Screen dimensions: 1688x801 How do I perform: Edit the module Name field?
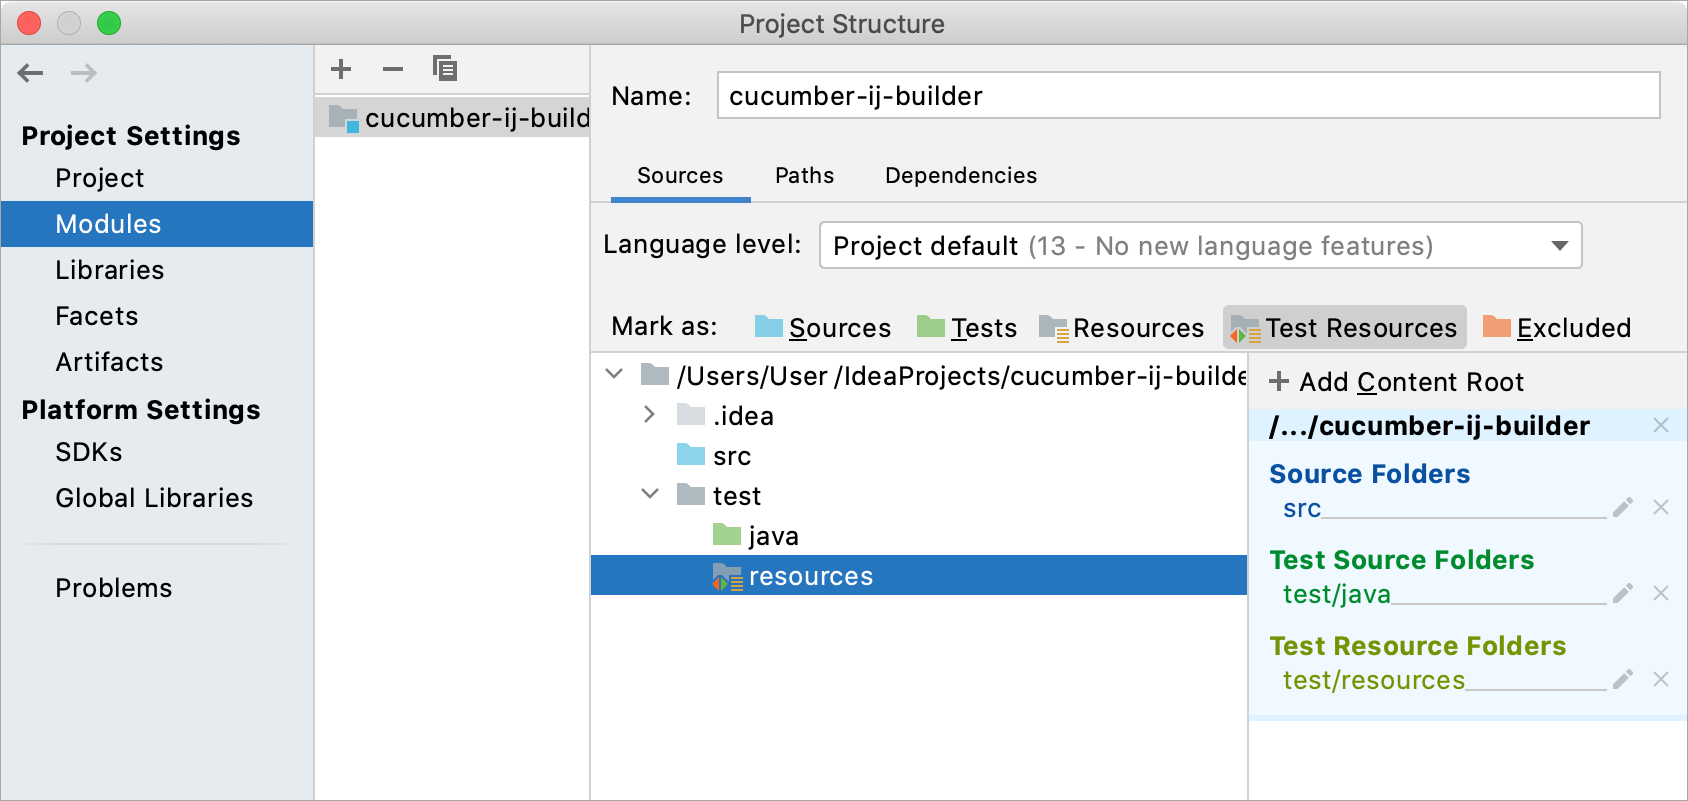(1188, 95)
